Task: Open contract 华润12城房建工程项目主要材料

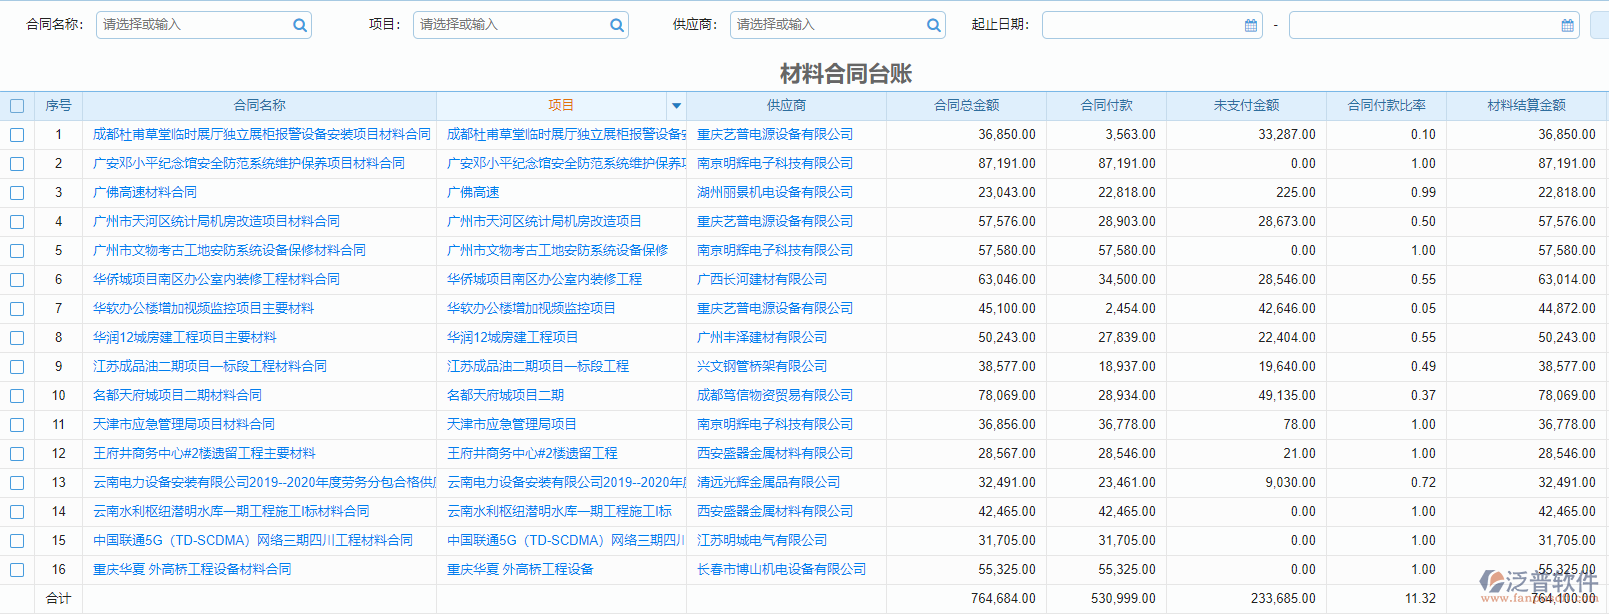Action: pyautogui.click(x=184, y=337)
